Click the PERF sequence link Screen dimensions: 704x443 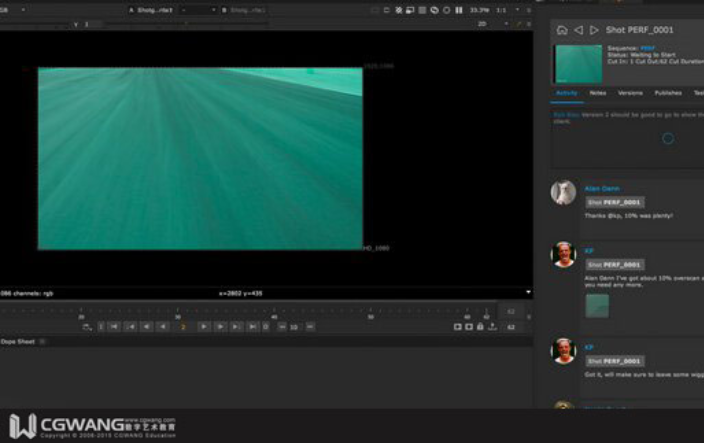pos(647,48)
